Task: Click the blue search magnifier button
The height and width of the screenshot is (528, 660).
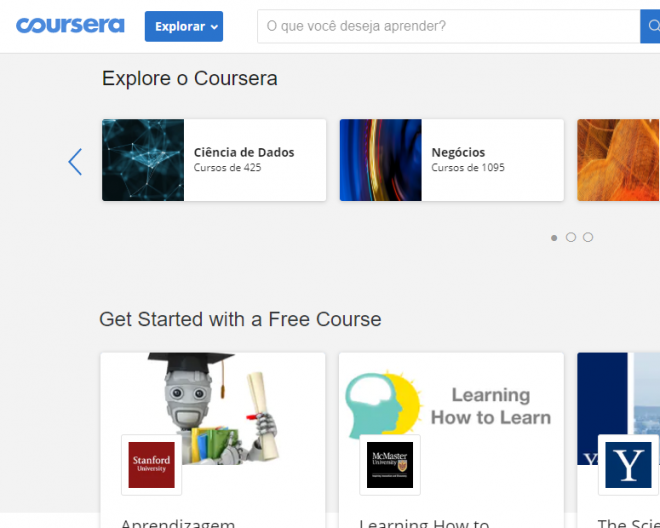Action: [x=650, y=26]
